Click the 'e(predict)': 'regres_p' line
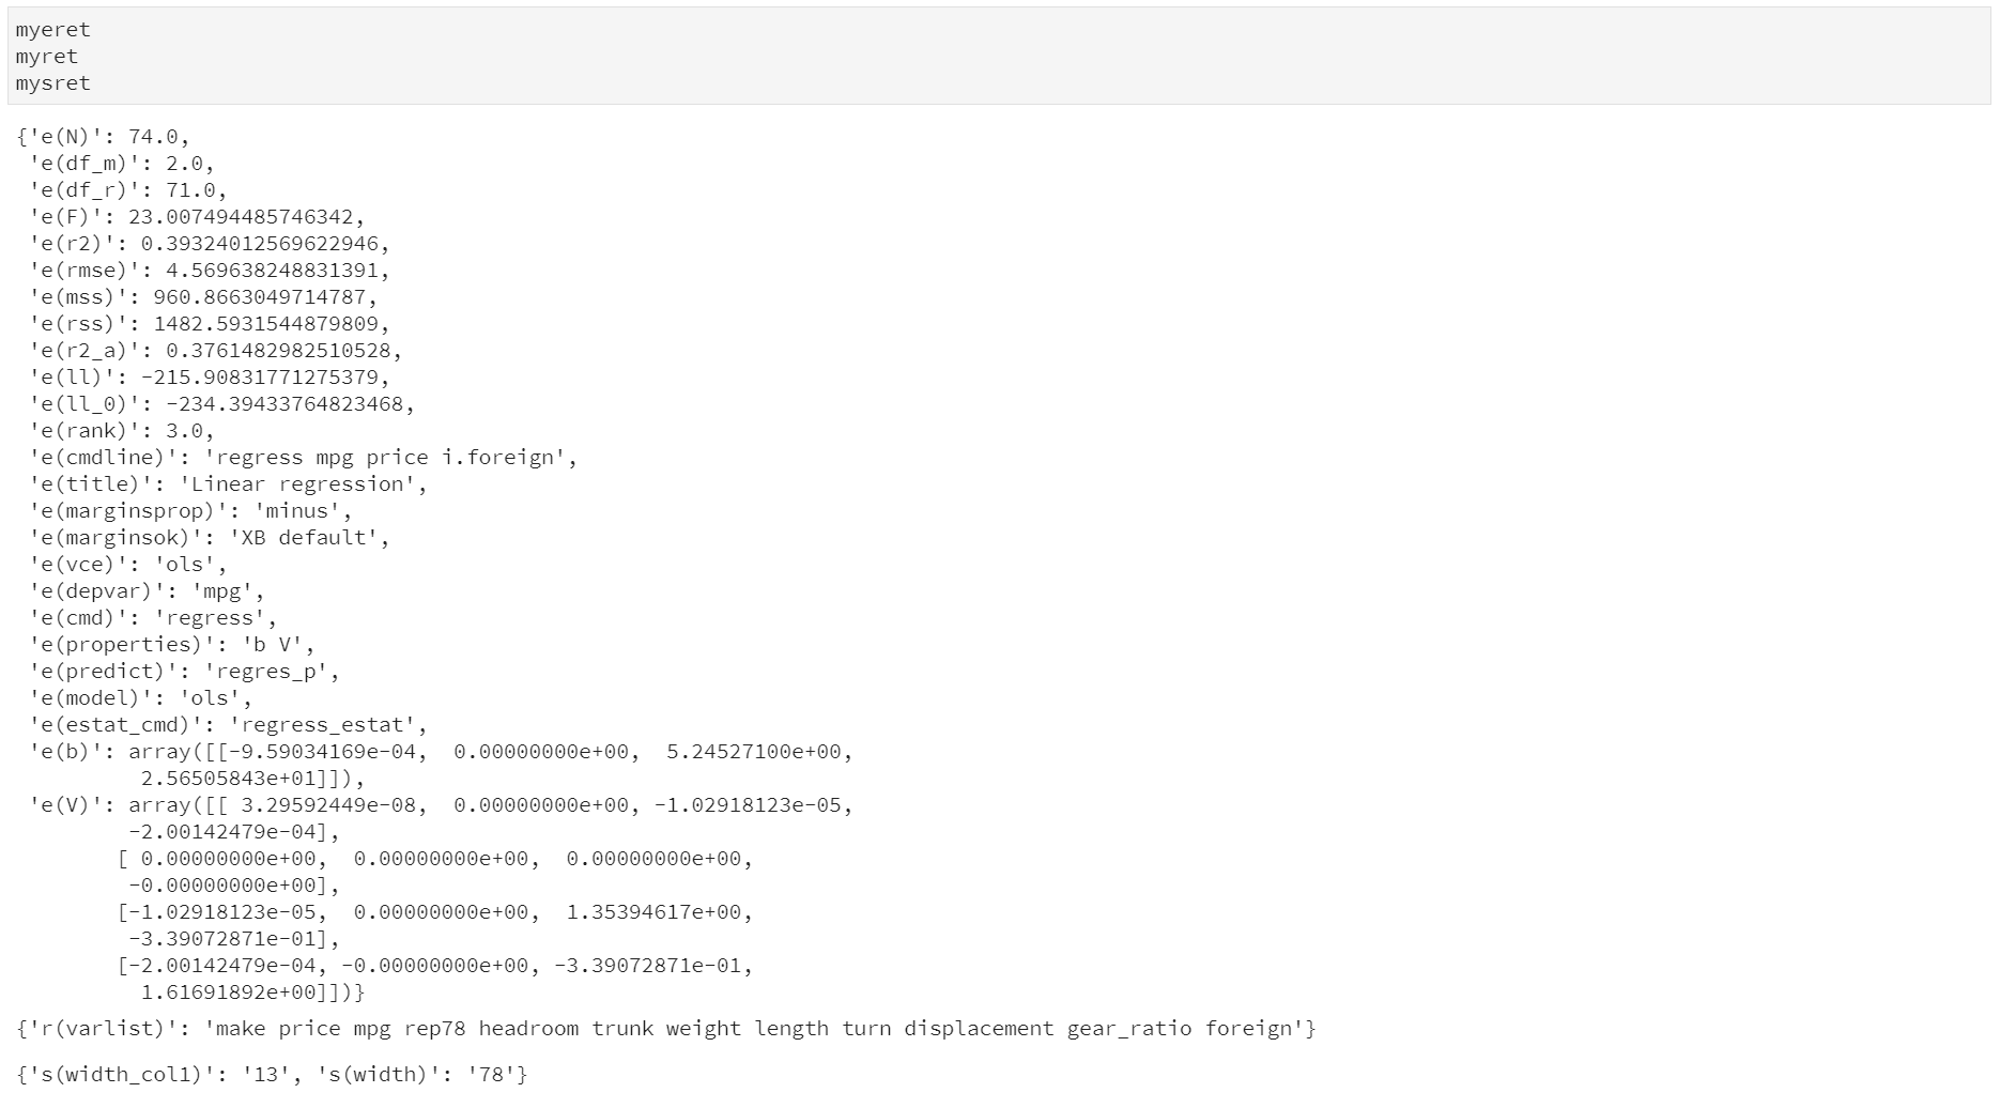Viewport: 2000px width, 1108px height. [184, 671]
